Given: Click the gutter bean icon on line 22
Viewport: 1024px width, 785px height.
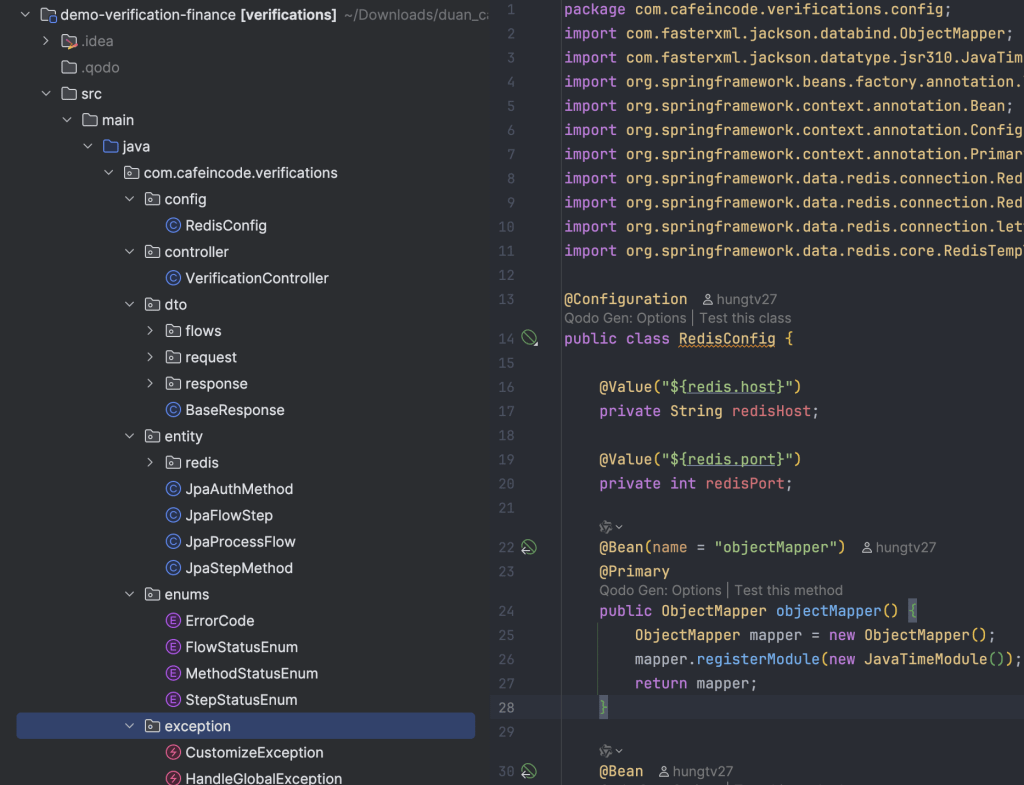Looking at the screenshot, I should click(529, 547).
